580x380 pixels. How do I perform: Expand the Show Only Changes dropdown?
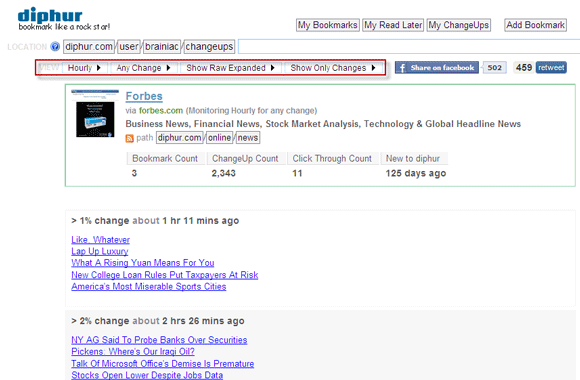point(333,68)
